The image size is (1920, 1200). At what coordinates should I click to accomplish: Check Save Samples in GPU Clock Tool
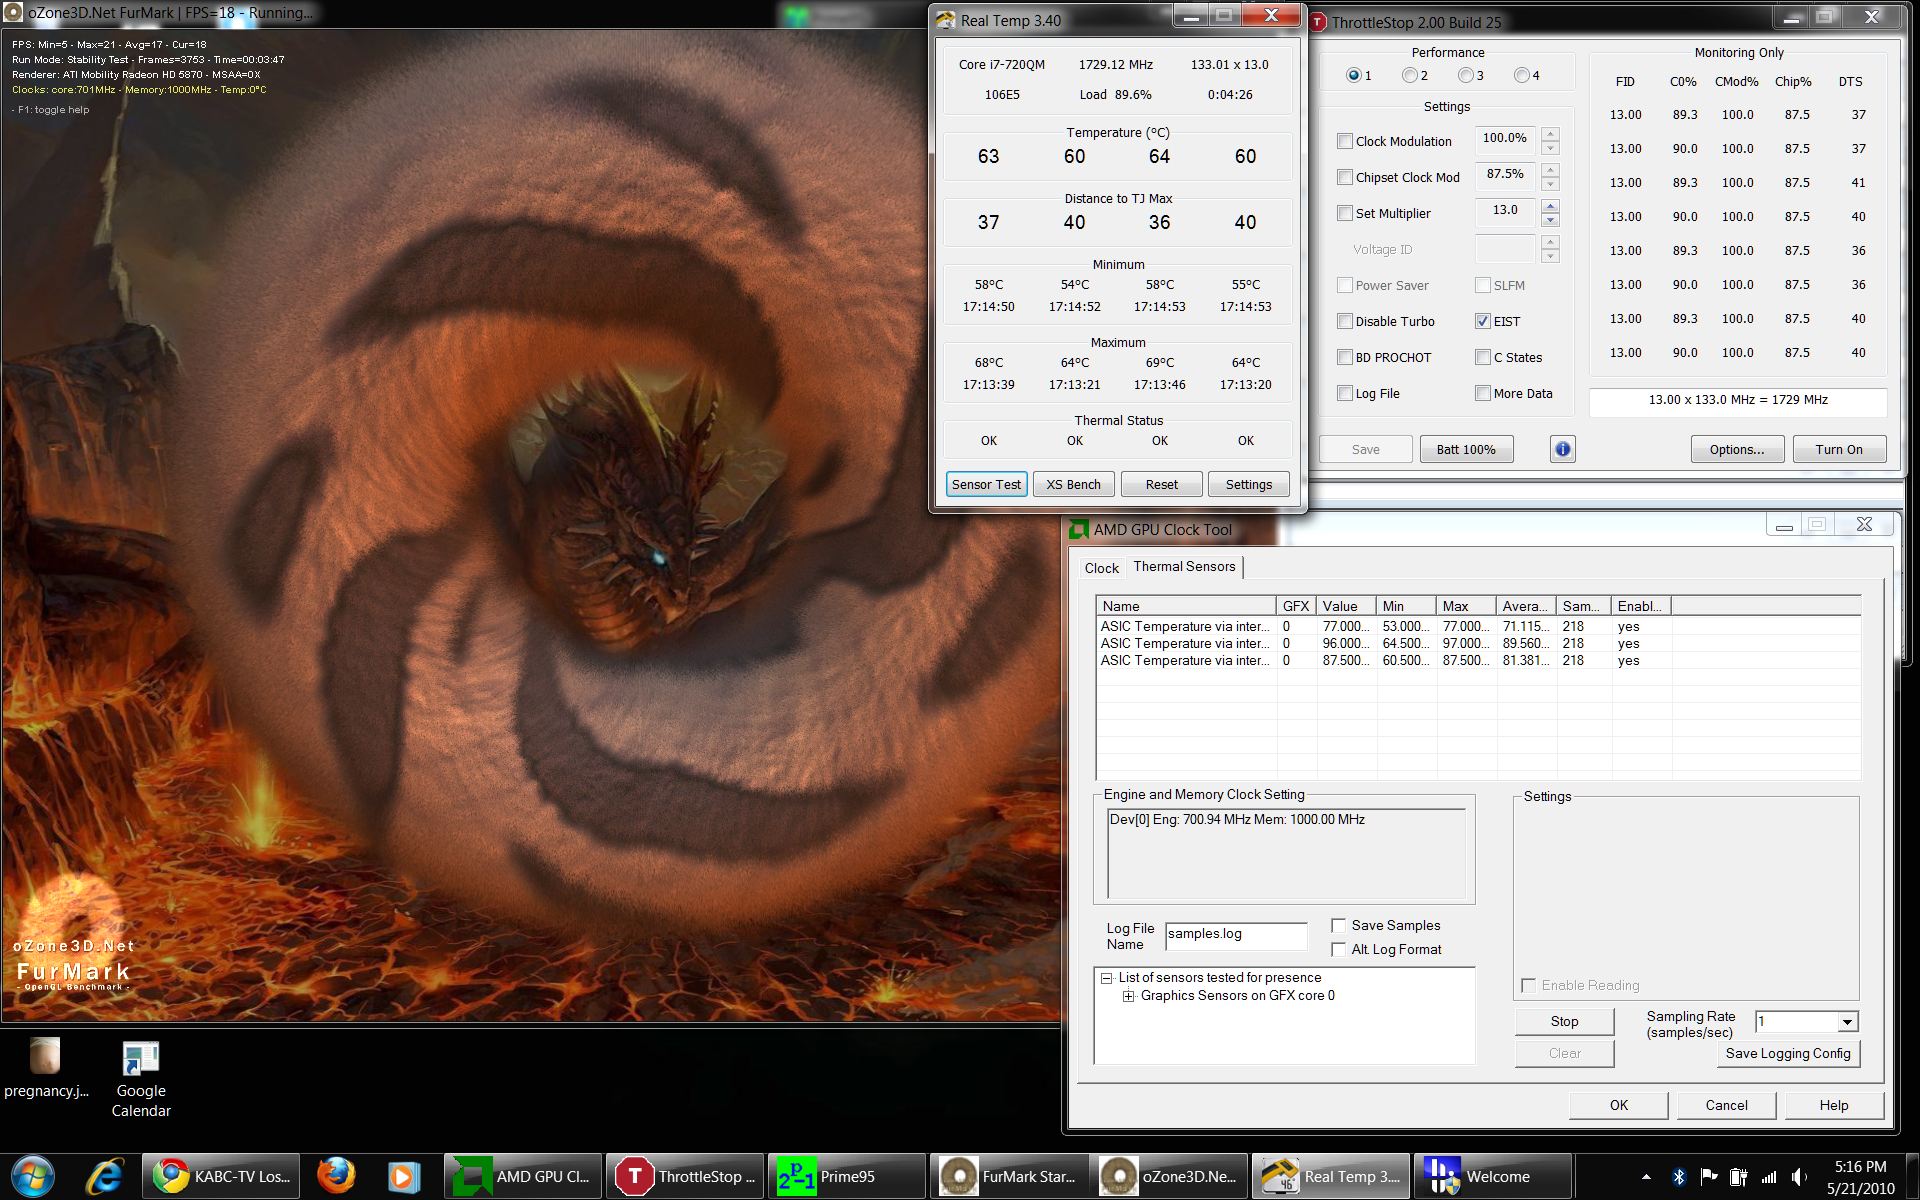(1338, 925)
